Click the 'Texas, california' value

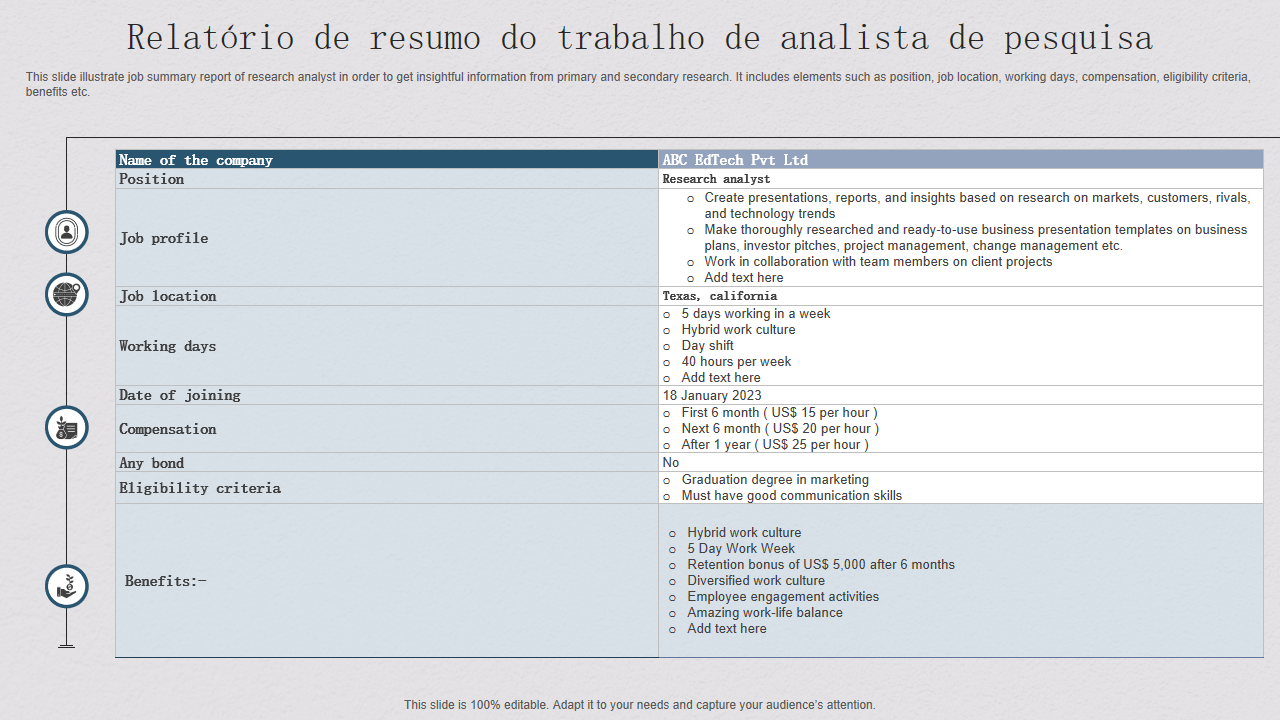[x=719, y=296]
